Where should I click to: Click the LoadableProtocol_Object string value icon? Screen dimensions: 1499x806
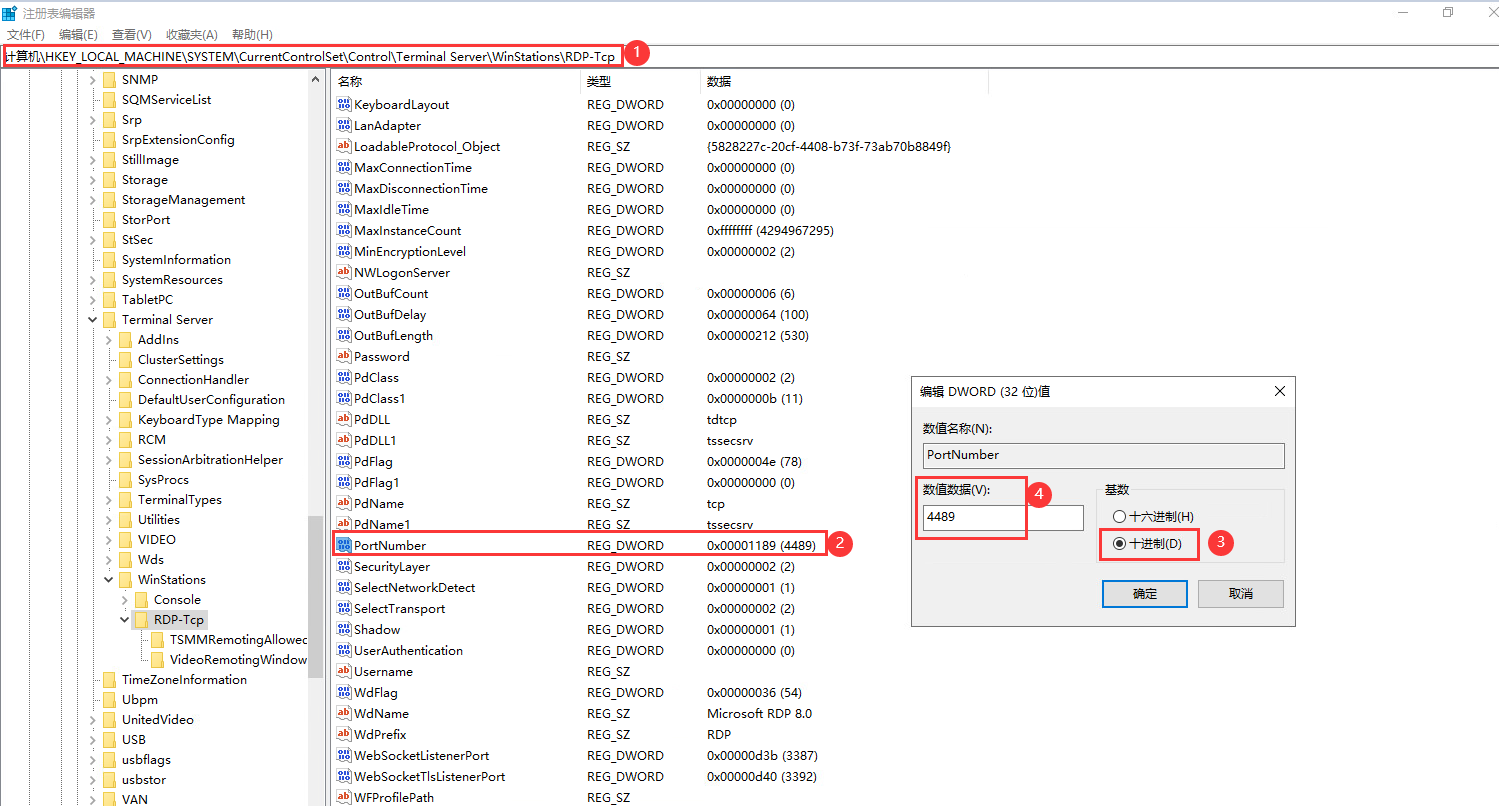coord(345,147)
